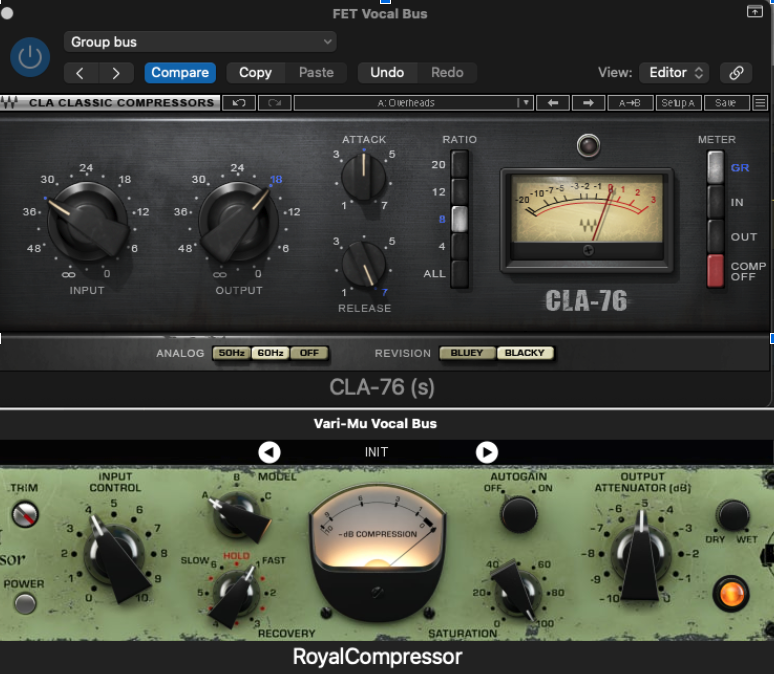Click the Waves Save button
Image resolution: width=774 pixels, height=674 pixels.
726,103
